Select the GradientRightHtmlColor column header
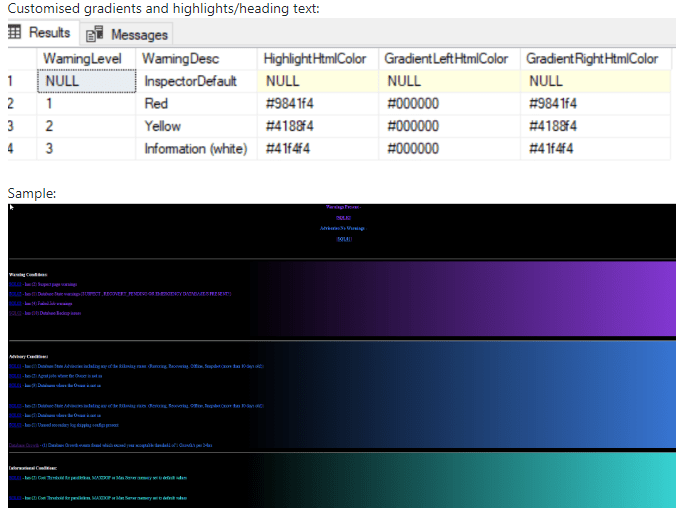The image size is (680, 512). coord(592,59)
